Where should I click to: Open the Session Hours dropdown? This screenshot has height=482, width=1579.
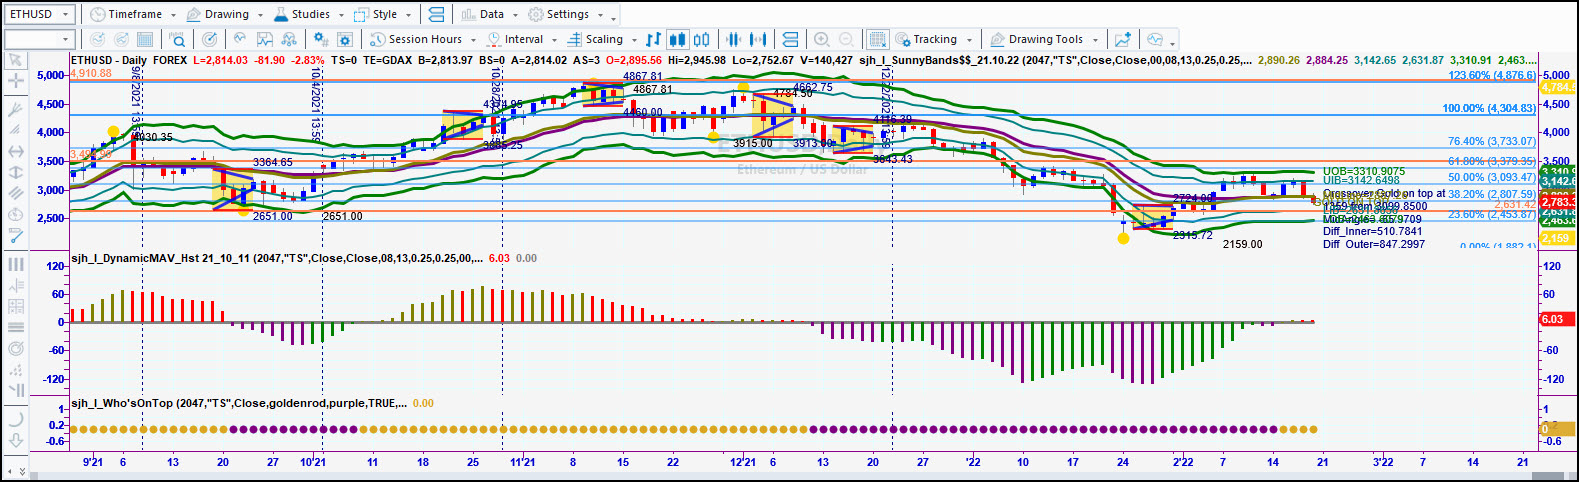pyautogui.click(x=422, y=39)
